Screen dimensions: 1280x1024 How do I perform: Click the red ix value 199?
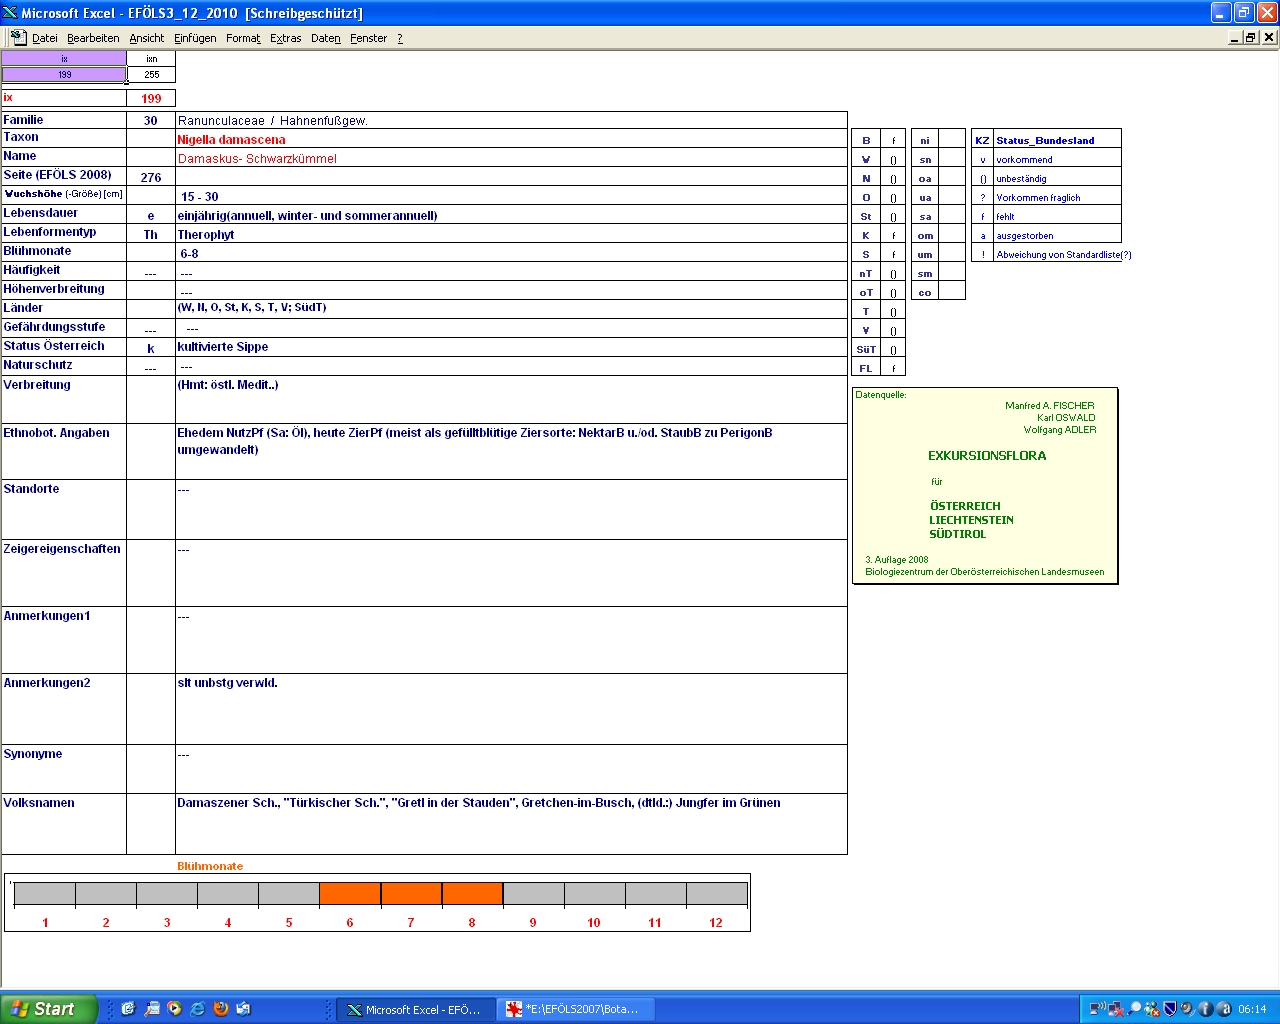pos(151,98)
